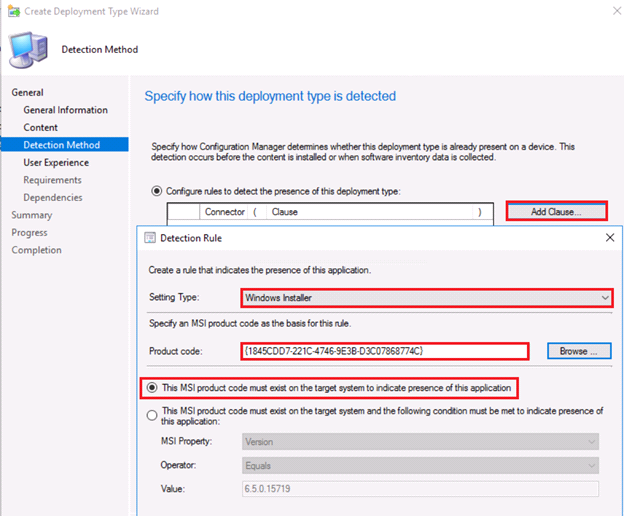624x516 pixels.
Task: Click the Create Deployment Type Wizard title icon
Action: [x=13, y=11]
